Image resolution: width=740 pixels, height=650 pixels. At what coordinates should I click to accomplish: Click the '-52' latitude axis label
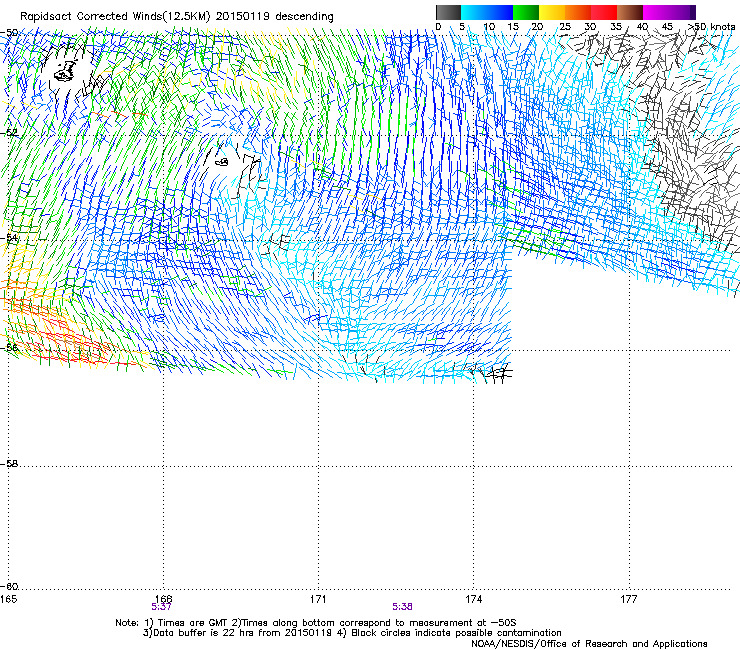[x=9, y=133]
